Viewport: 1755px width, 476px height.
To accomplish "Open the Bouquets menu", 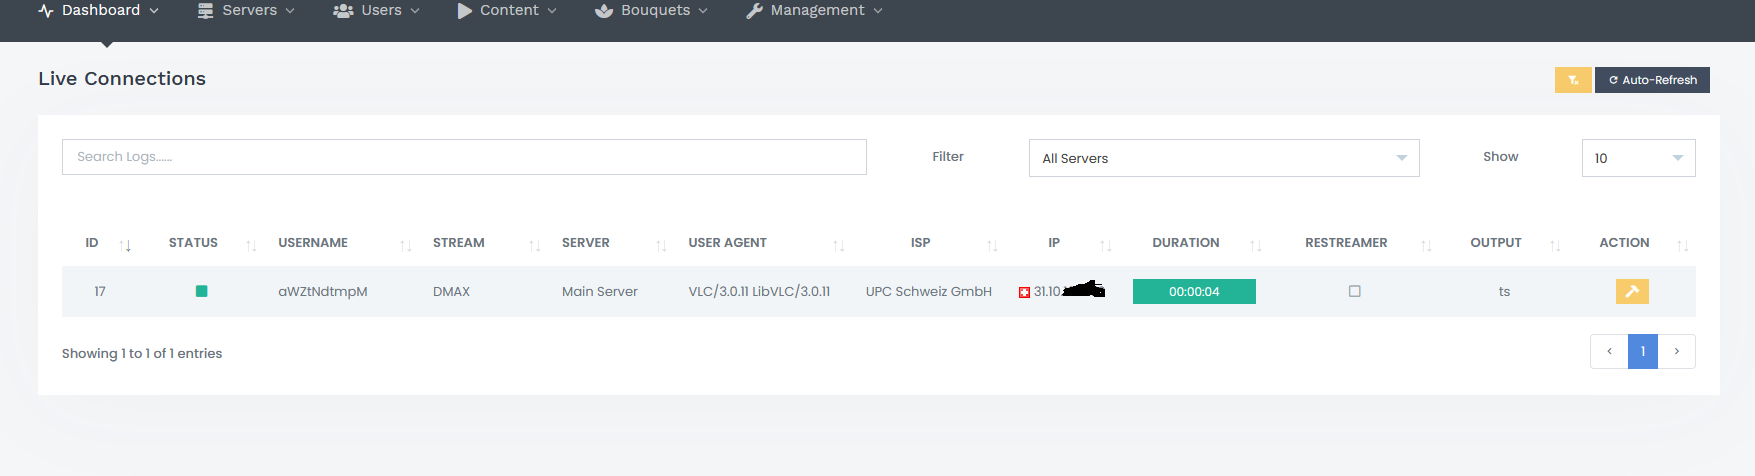I will 651,11.
